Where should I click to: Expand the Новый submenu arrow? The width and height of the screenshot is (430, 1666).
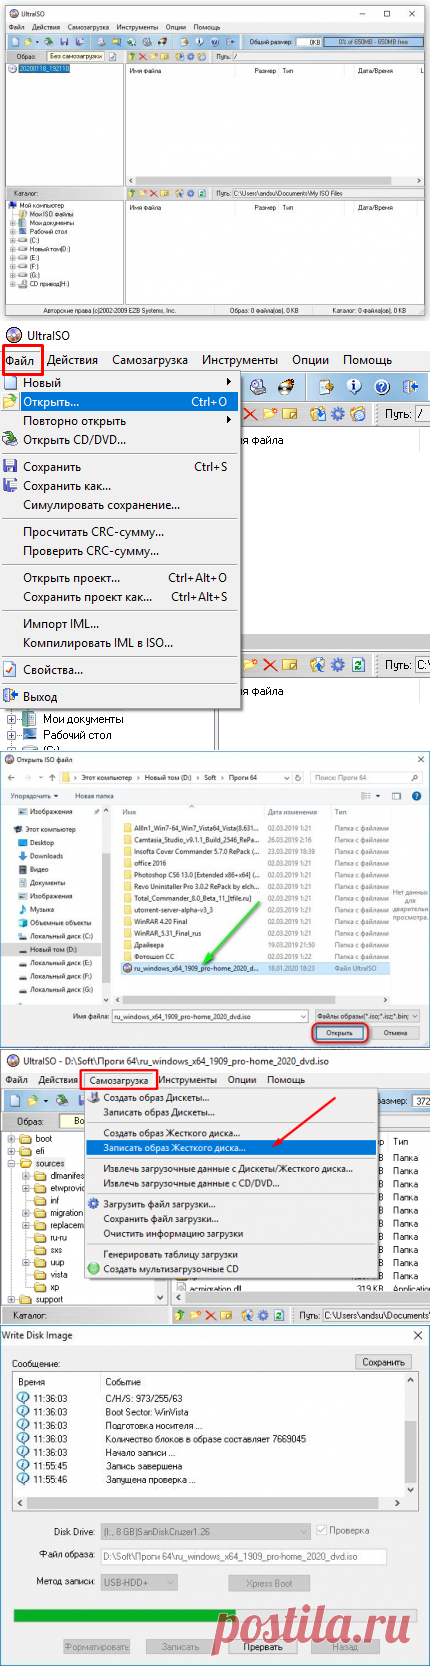pyautogui.click(x=229, y=383)
